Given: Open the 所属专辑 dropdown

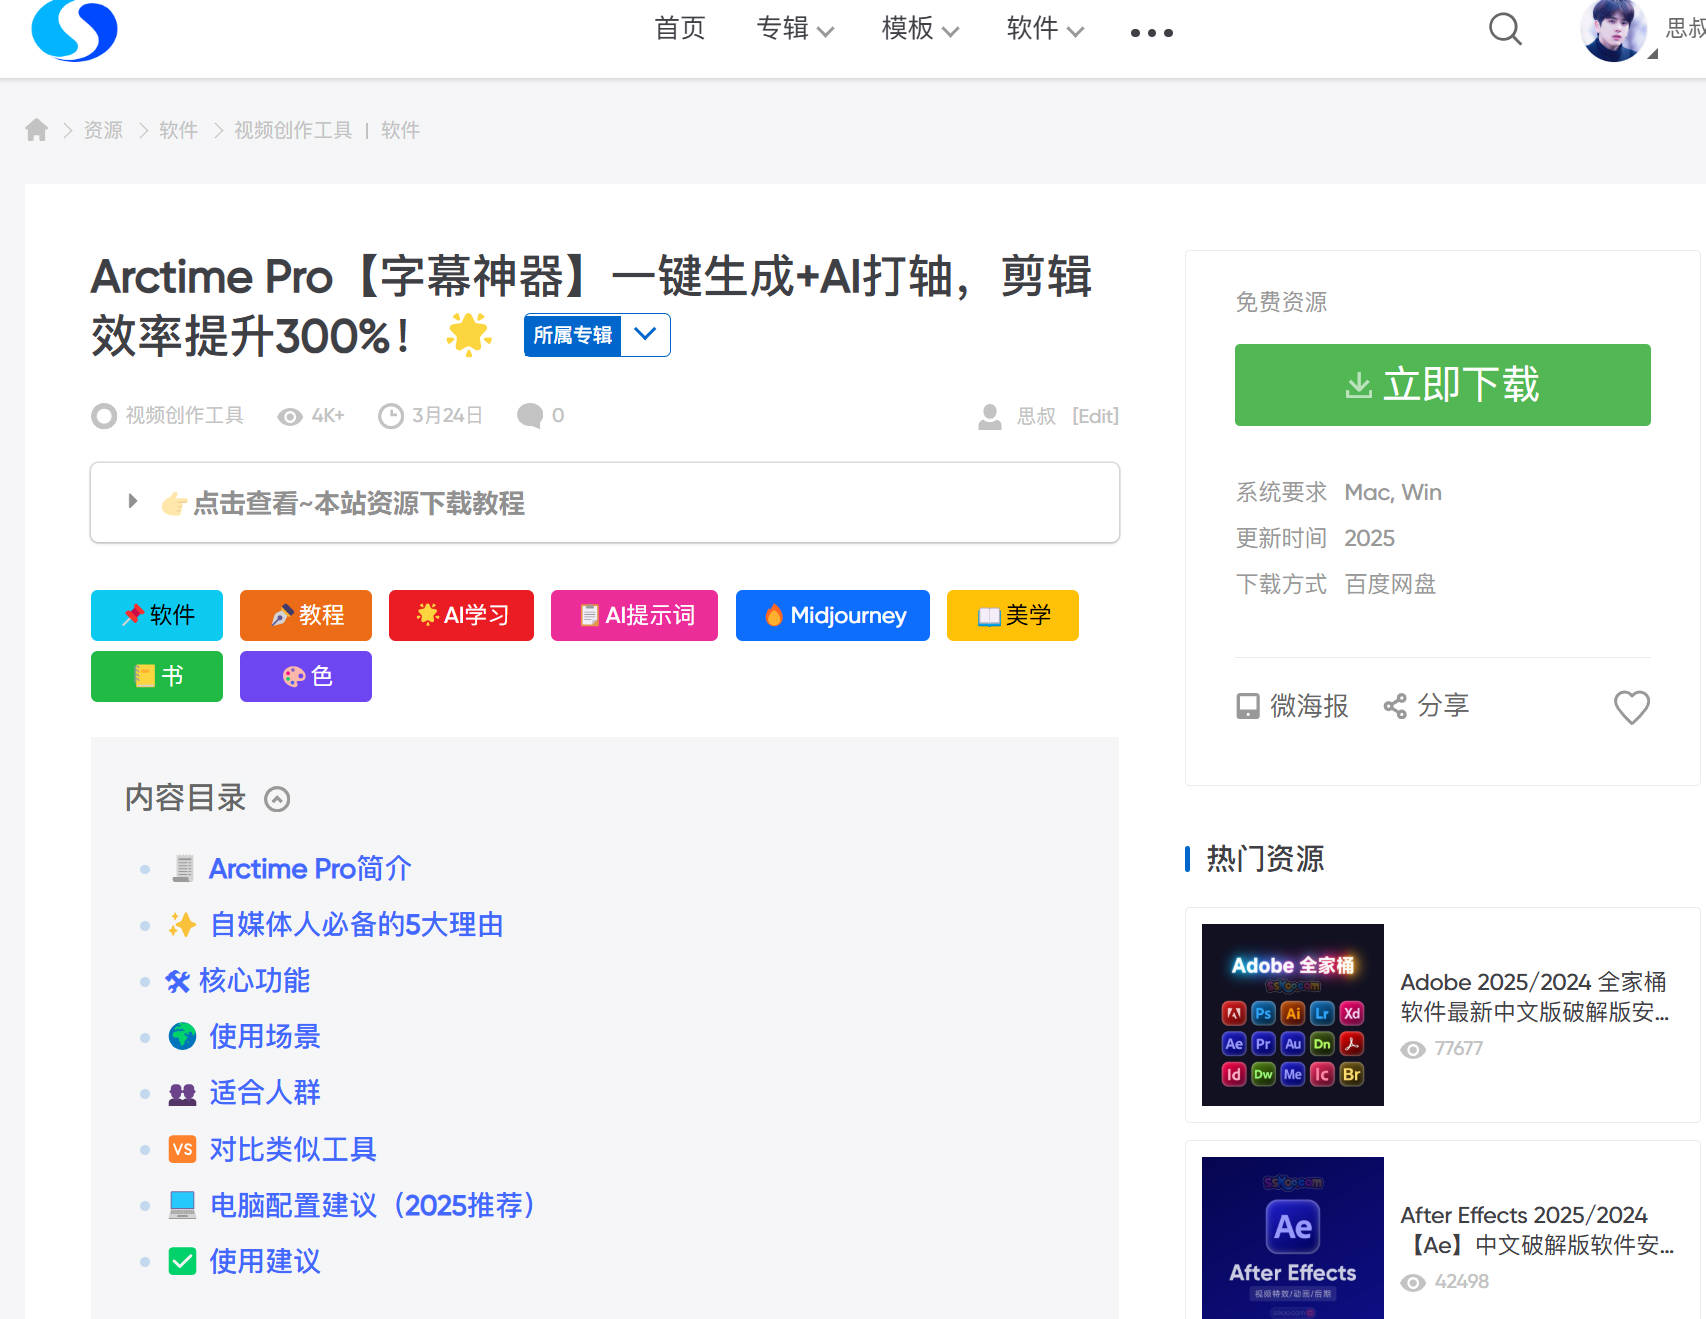Looking at the screenshot, I should (x=596, y=336).
